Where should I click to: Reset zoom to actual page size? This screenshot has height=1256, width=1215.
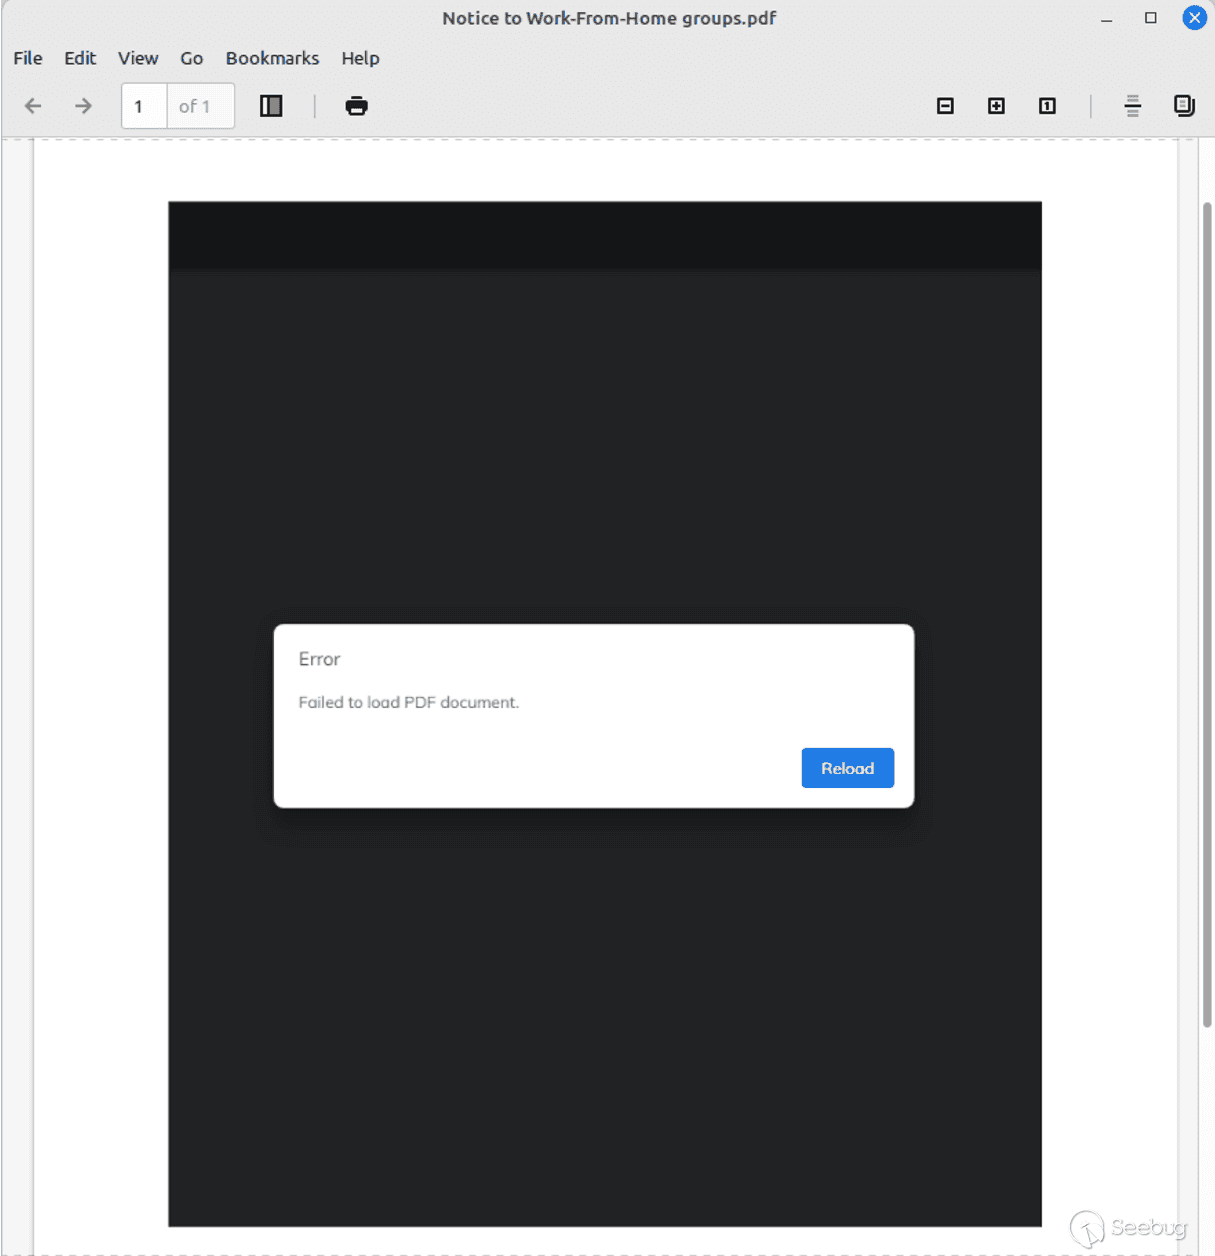pos(1047,105)
